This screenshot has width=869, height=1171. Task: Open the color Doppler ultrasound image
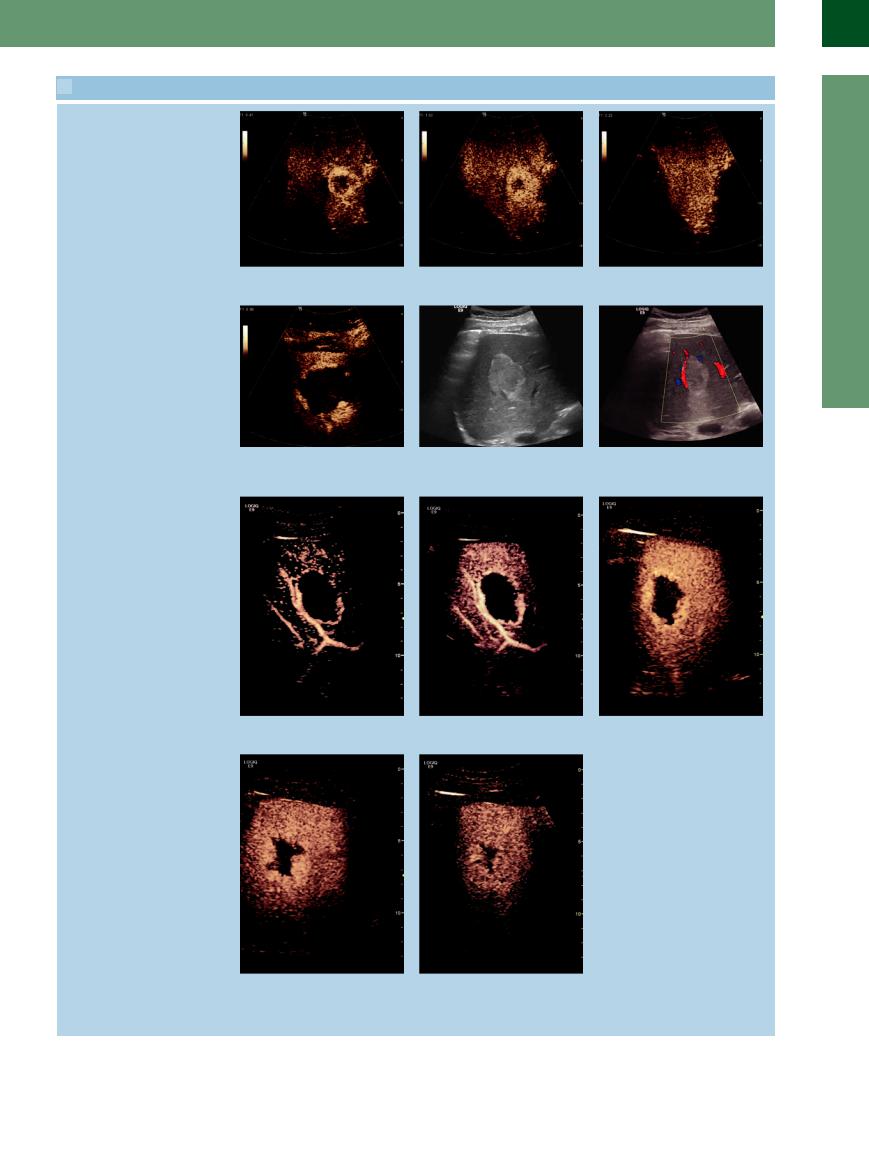(681, 376)
